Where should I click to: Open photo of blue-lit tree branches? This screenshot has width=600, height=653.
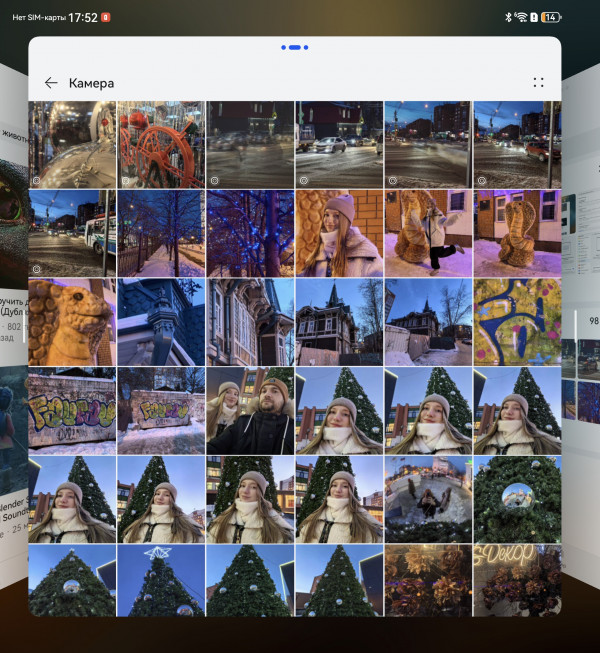pos(250,234)
